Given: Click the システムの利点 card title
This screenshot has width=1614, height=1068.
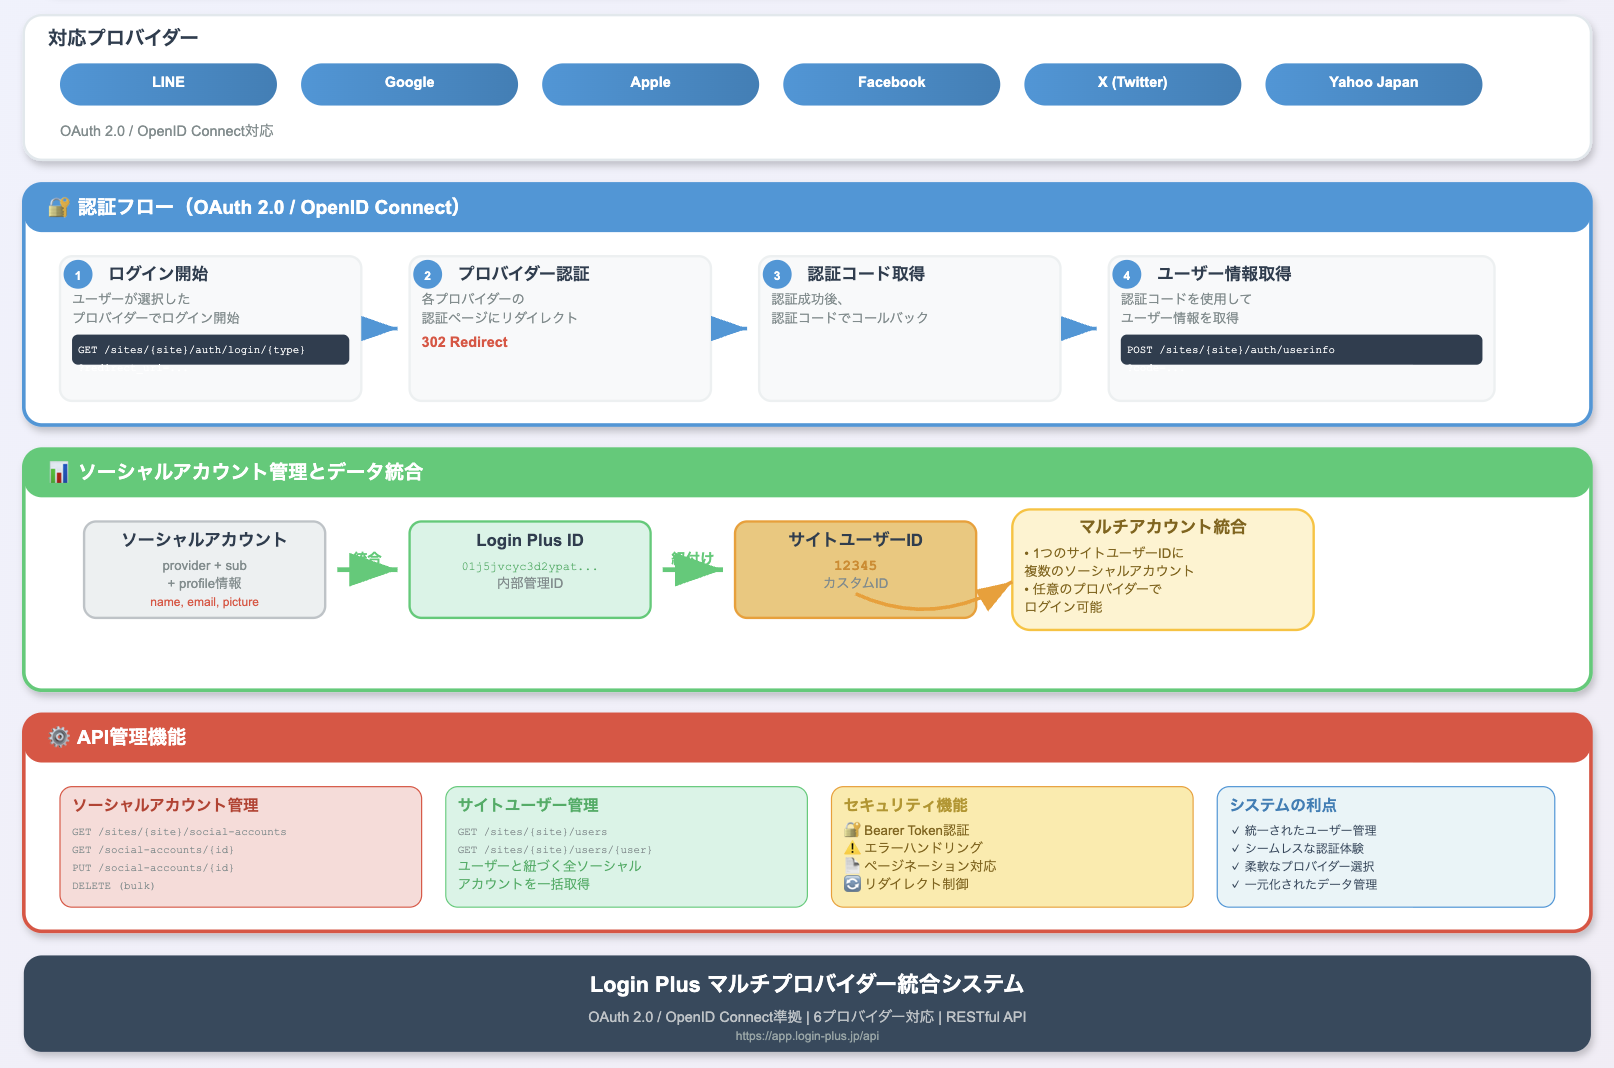Looking at the screenshot, I should click(x=1283, y=805).
